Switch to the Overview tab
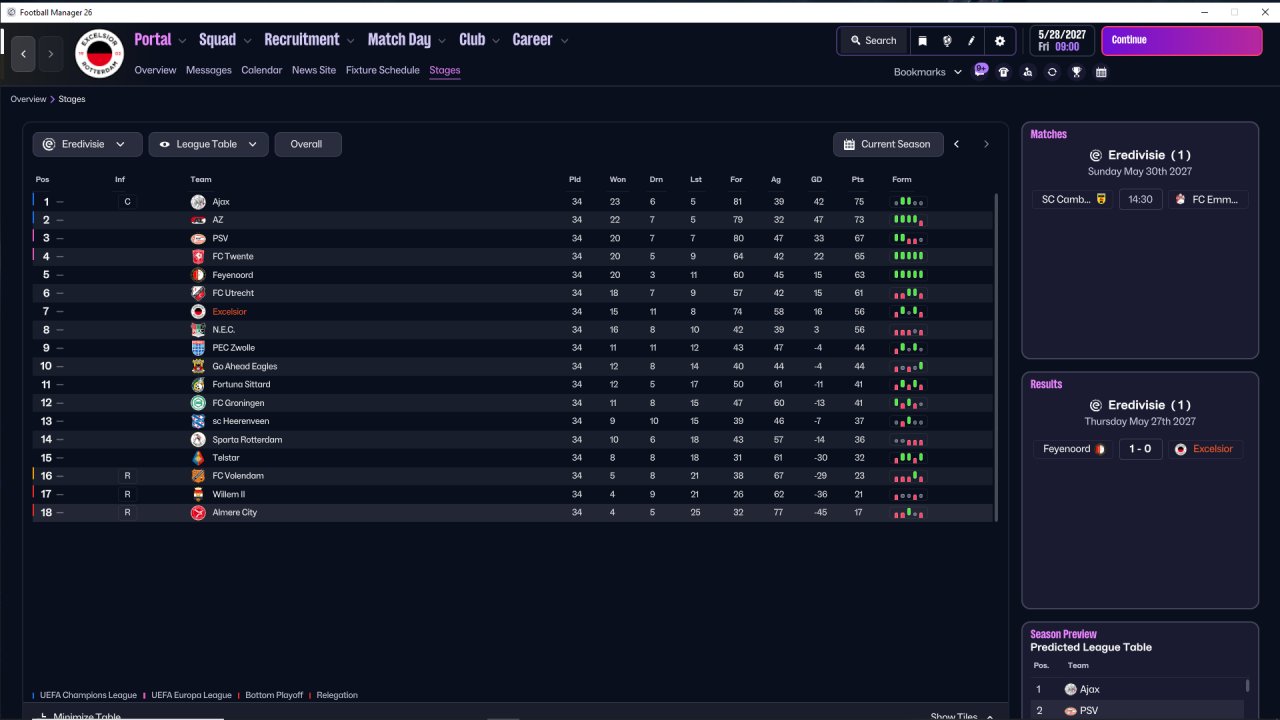The image size is (1280, 720). (155, 70)
